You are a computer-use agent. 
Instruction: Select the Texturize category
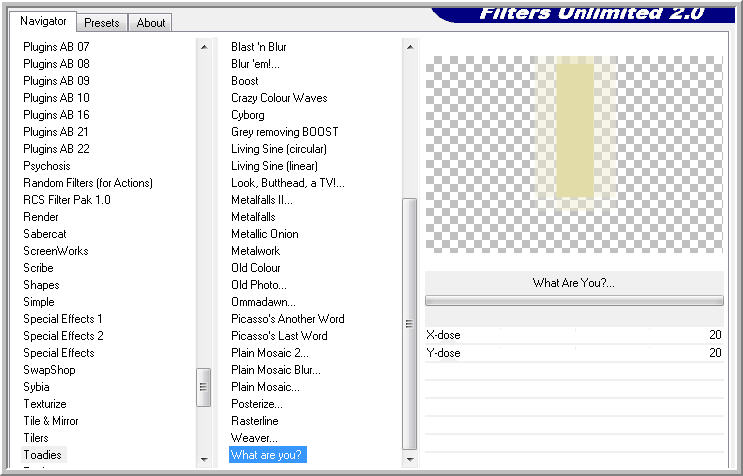[x=45, y=404]
